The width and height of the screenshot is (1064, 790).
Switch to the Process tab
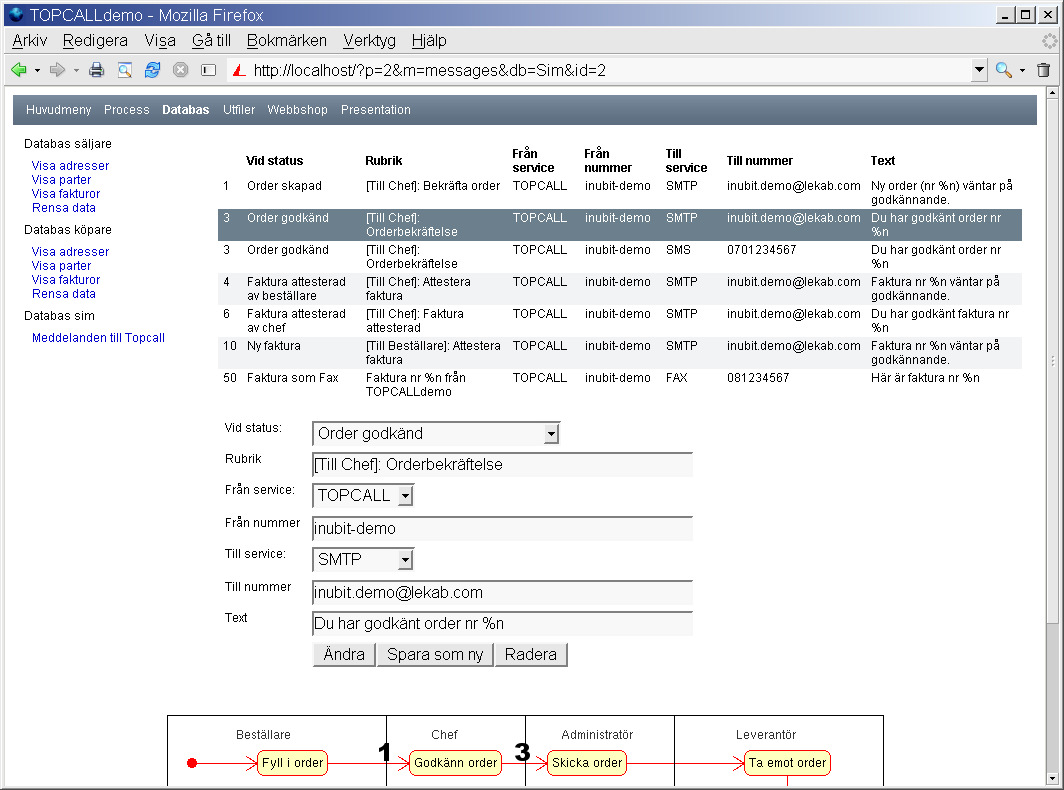point(127,110)
